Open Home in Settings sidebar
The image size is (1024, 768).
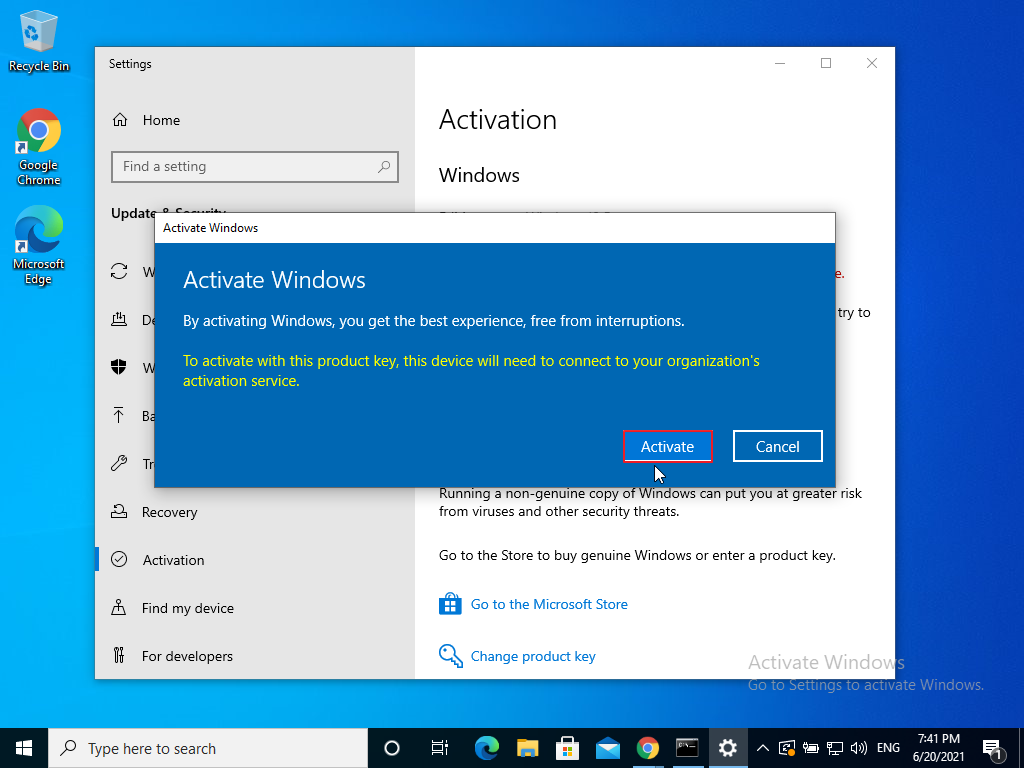click(161, 120)
